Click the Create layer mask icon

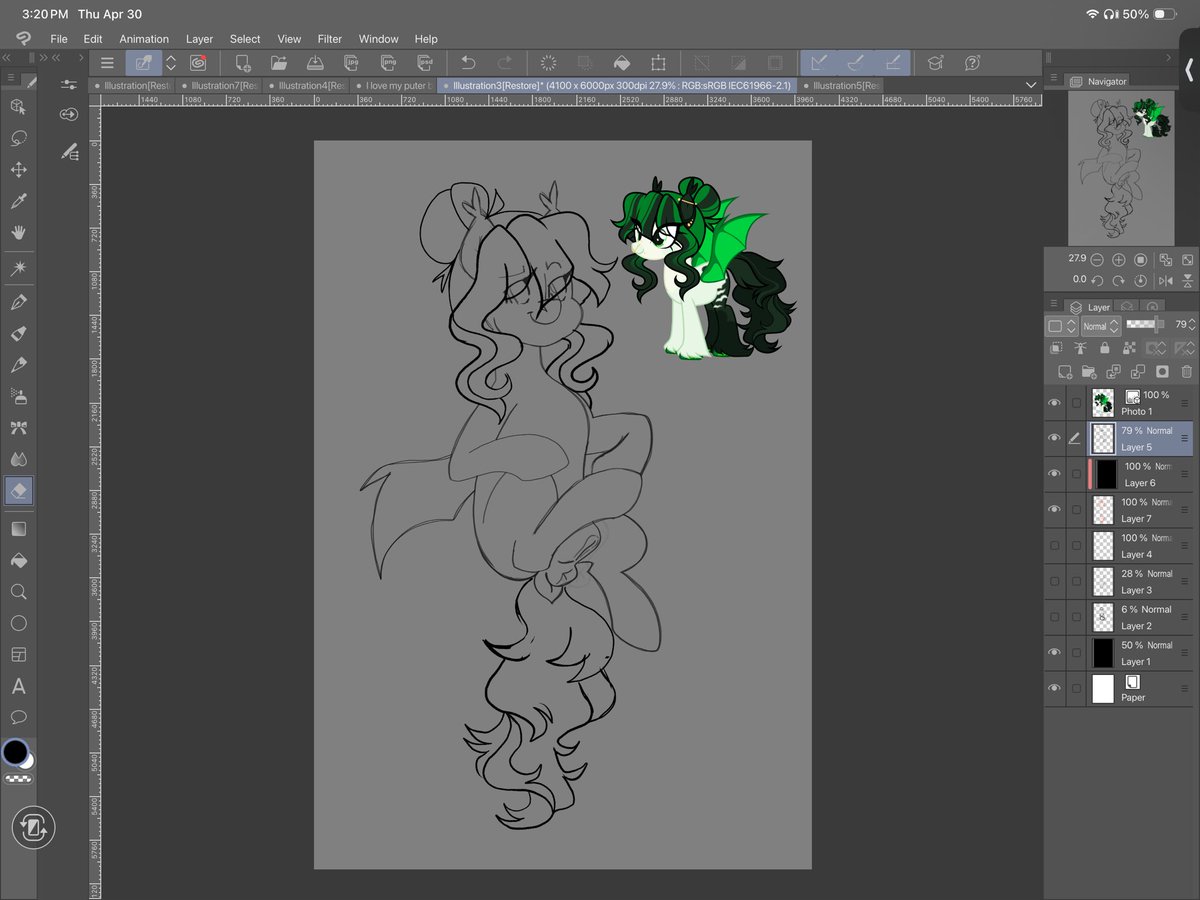click(x=1162, y=371)
